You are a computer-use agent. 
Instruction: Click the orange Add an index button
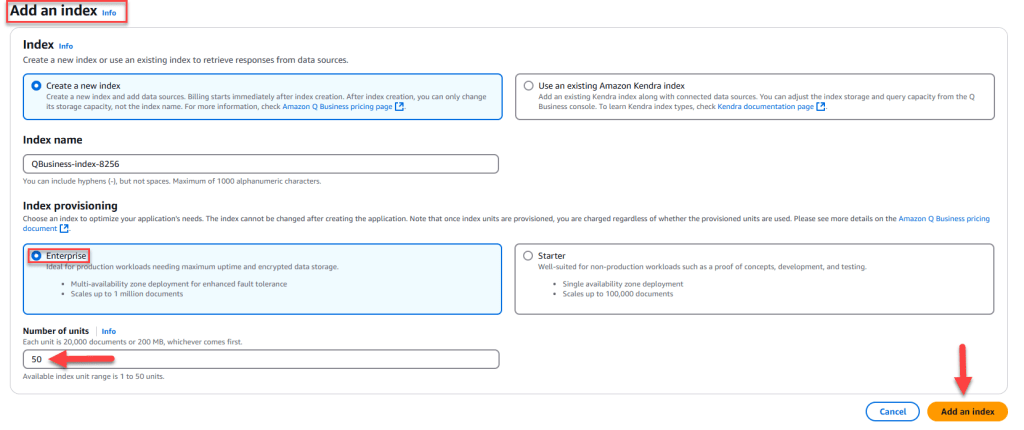click(x=966, y=411)
